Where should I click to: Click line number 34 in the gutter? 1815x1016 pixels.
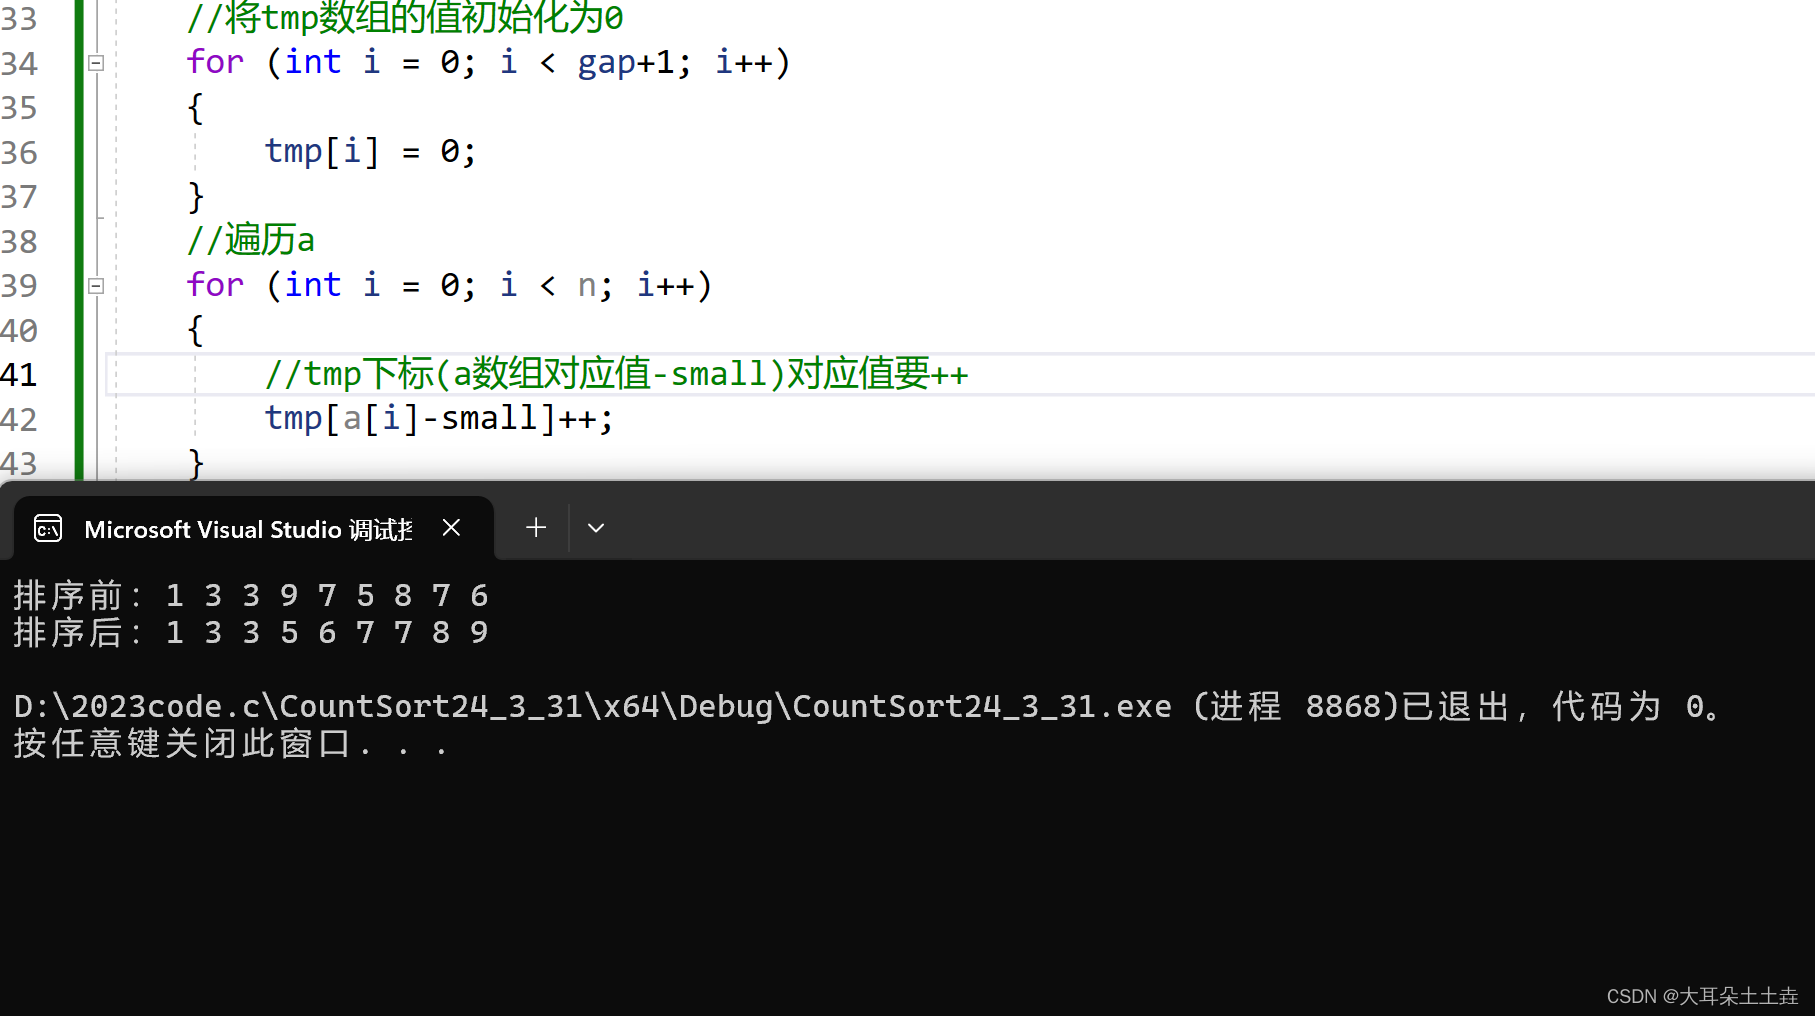(19, 64)
